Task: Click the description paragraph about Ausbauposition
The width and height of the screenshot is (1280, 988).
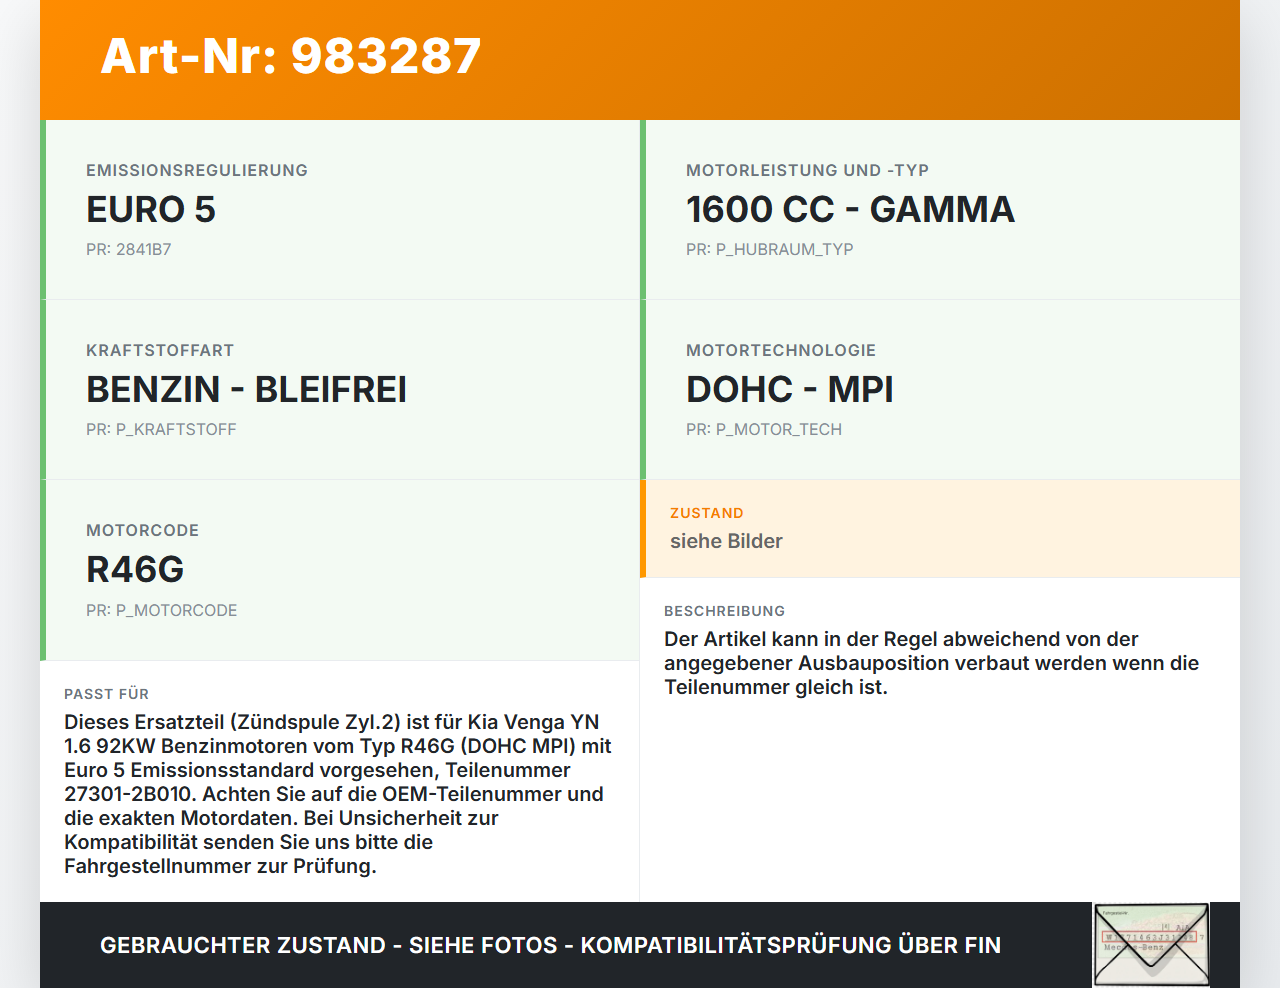Action: pos(931,663)
